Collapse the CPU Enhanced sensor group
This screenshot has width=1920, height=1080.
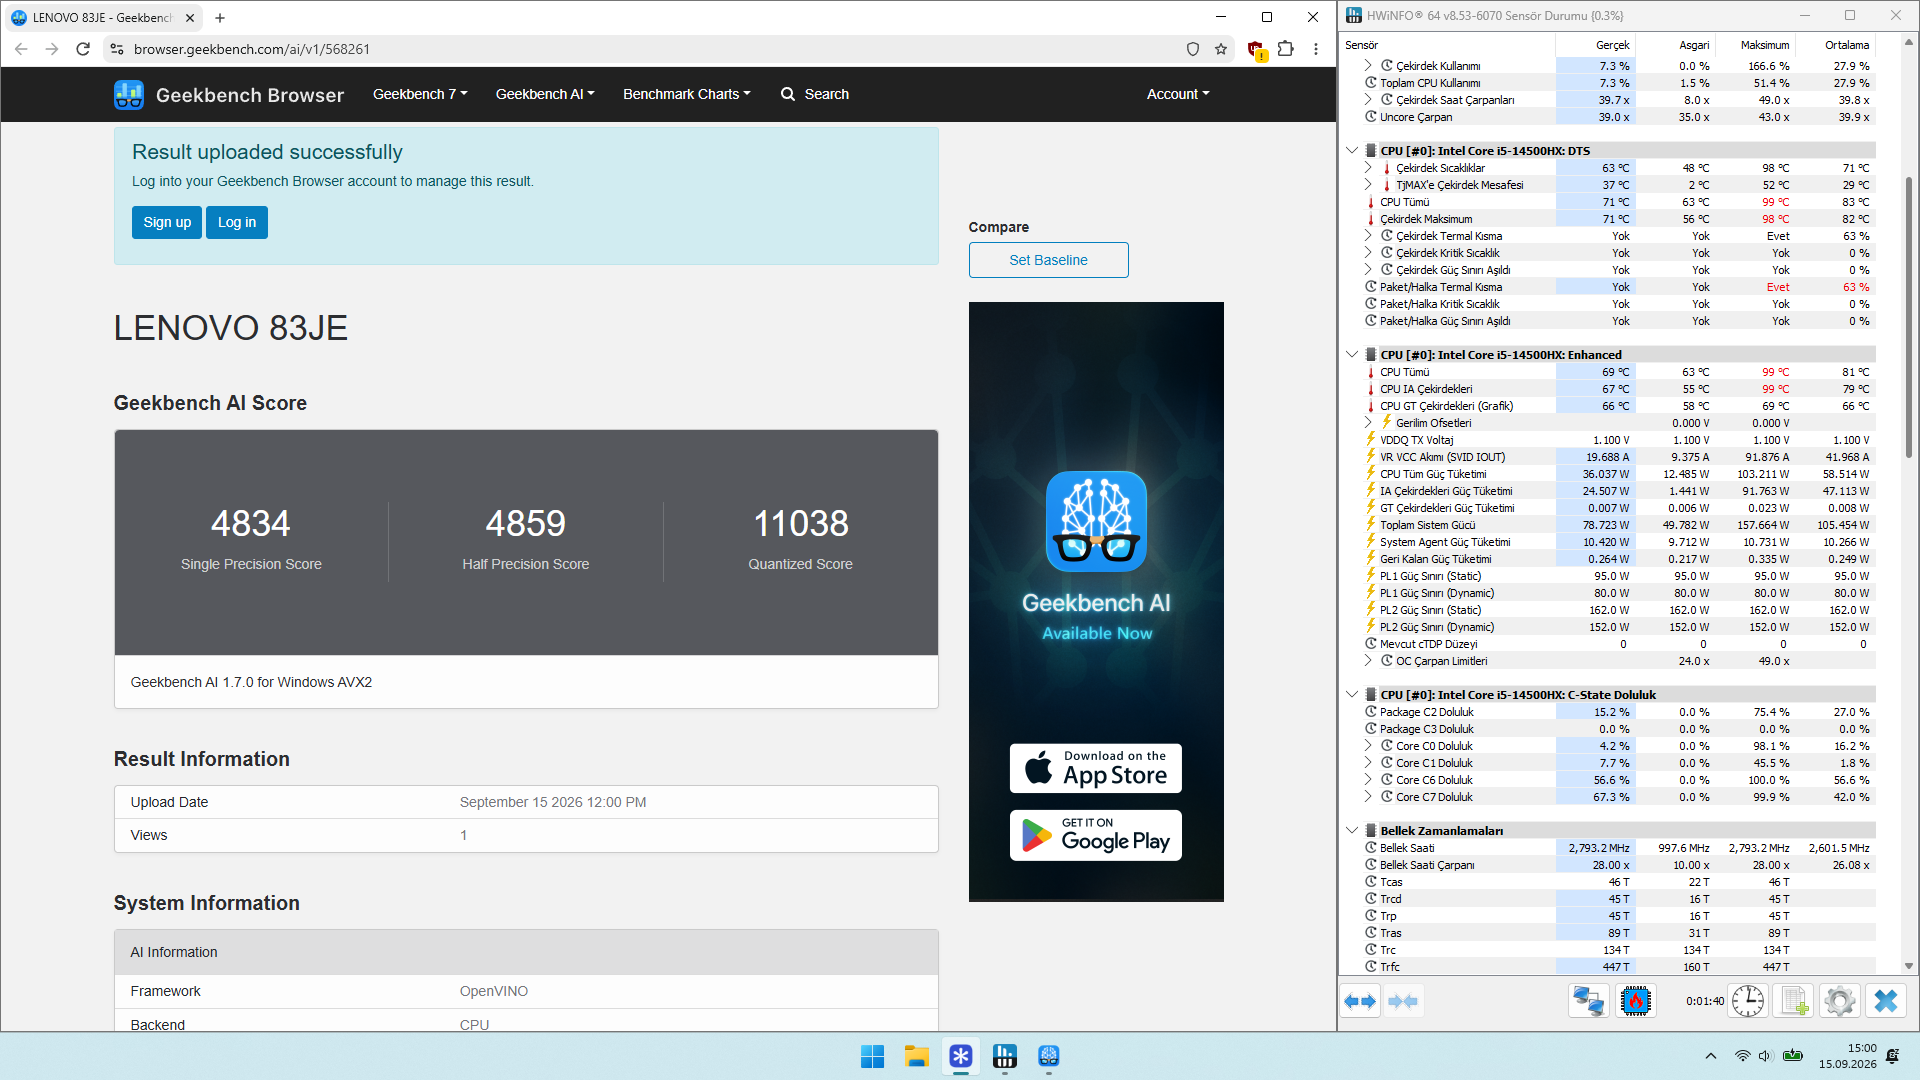pyautogui.click(x=1352, y=355)
